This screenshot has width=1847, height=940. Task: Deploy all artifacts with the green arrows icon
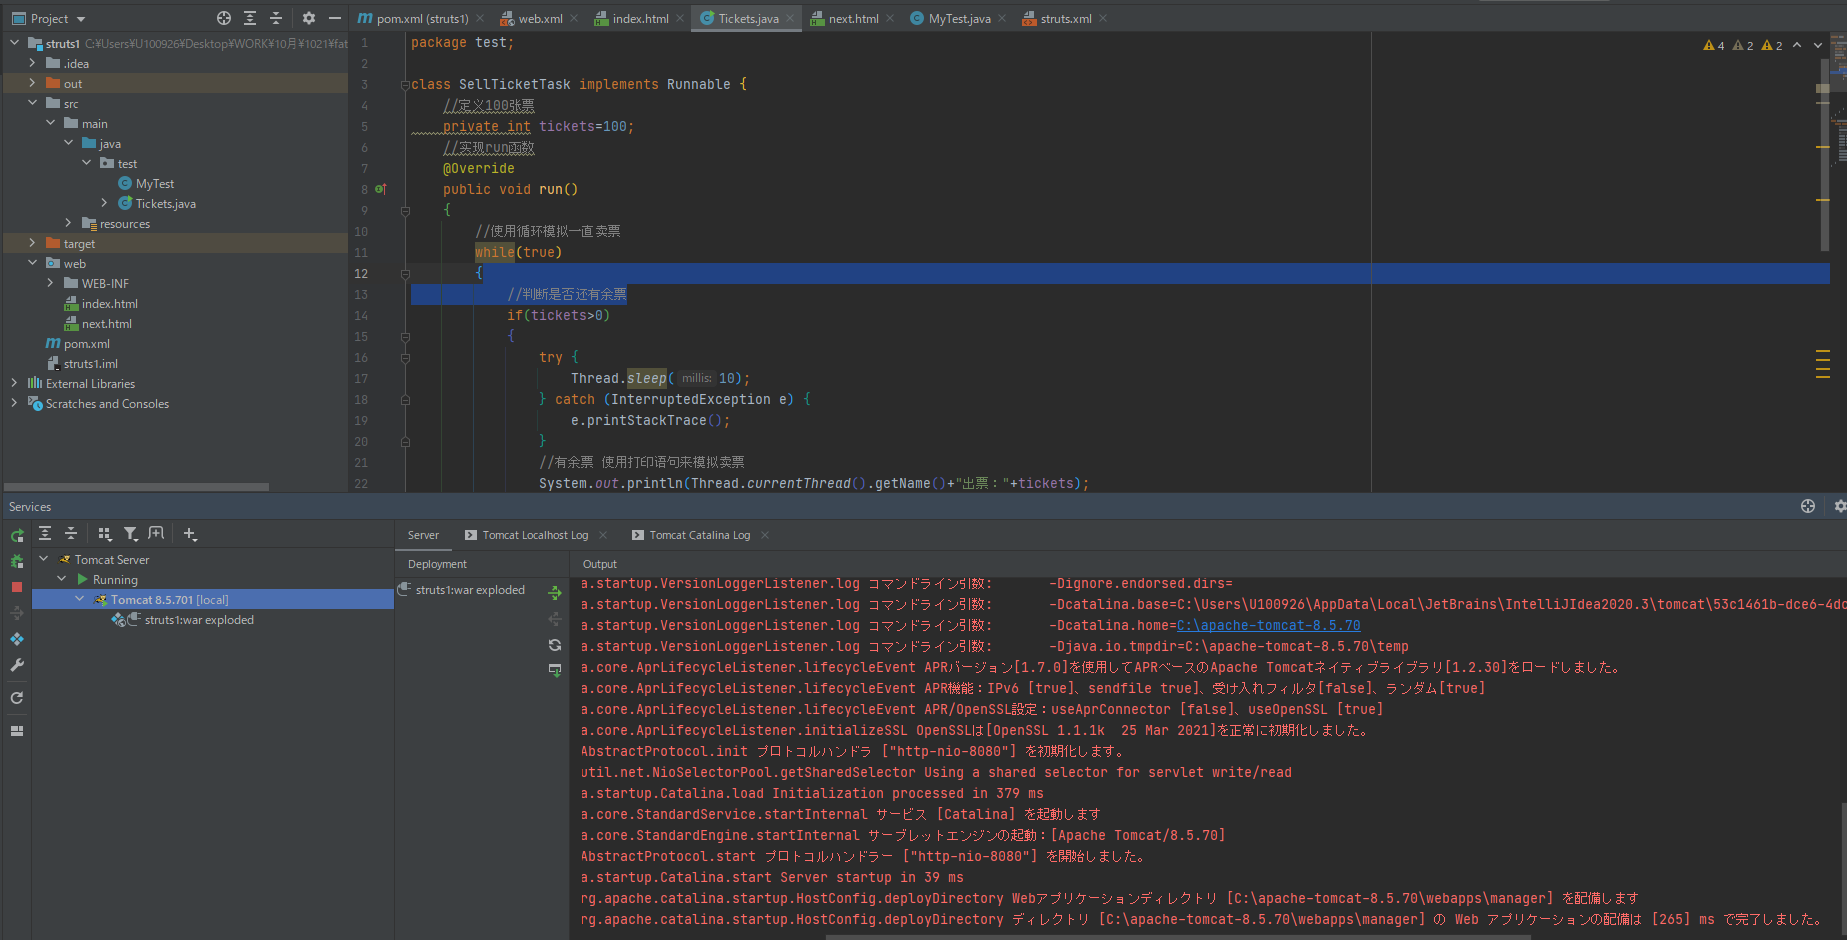tap(555, 593)
